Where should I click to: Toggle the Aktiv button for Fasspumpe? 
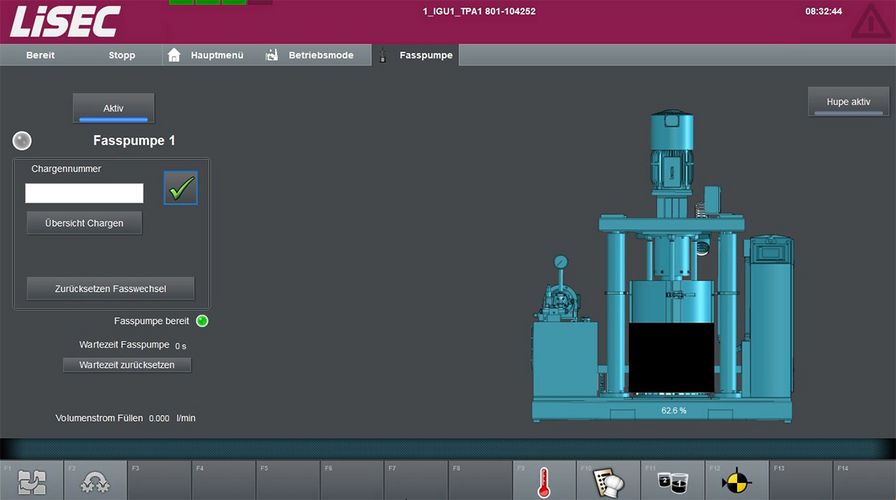pos(113,108)
